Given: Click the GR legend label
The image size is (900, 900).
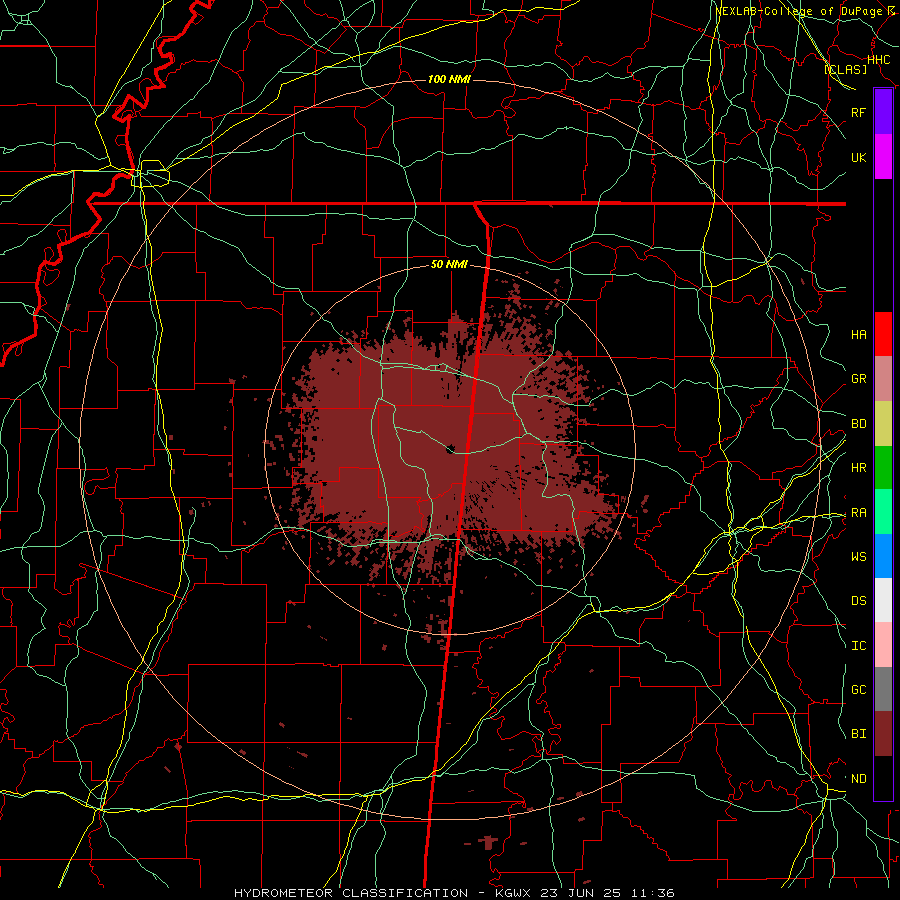Looking at the screenshot, I should (858, 379).
